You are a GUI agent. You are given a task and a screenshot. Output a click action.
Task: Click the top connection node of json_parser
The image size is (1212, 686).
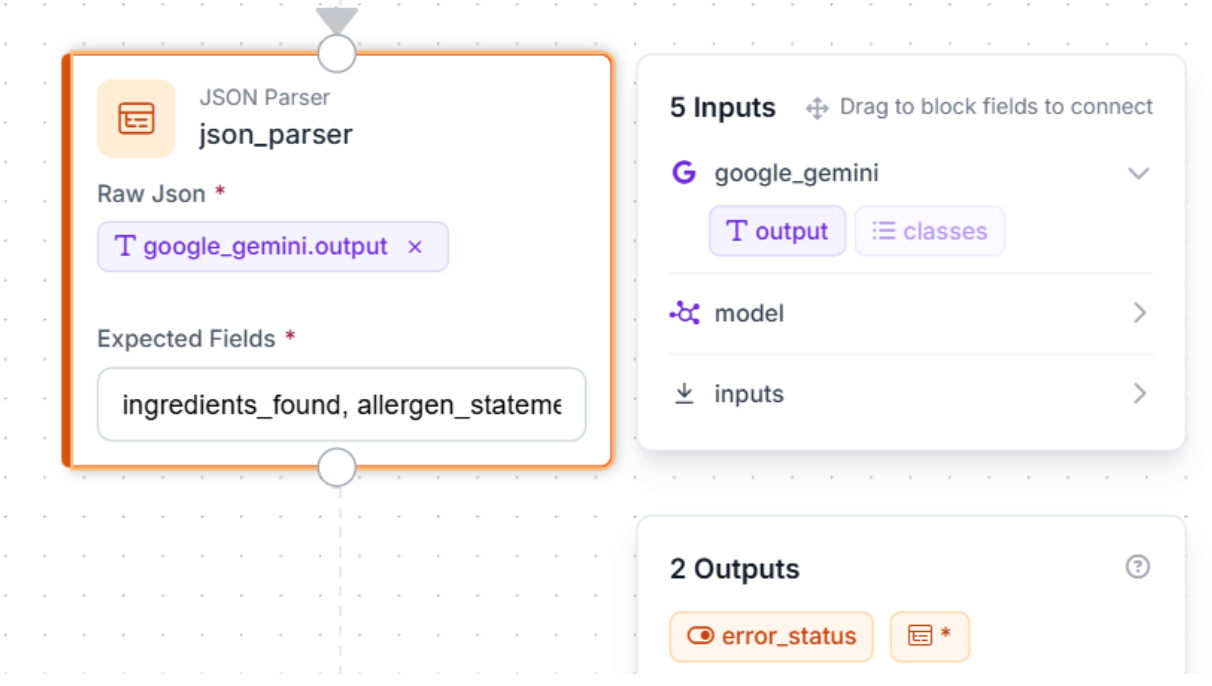[337, 54]
